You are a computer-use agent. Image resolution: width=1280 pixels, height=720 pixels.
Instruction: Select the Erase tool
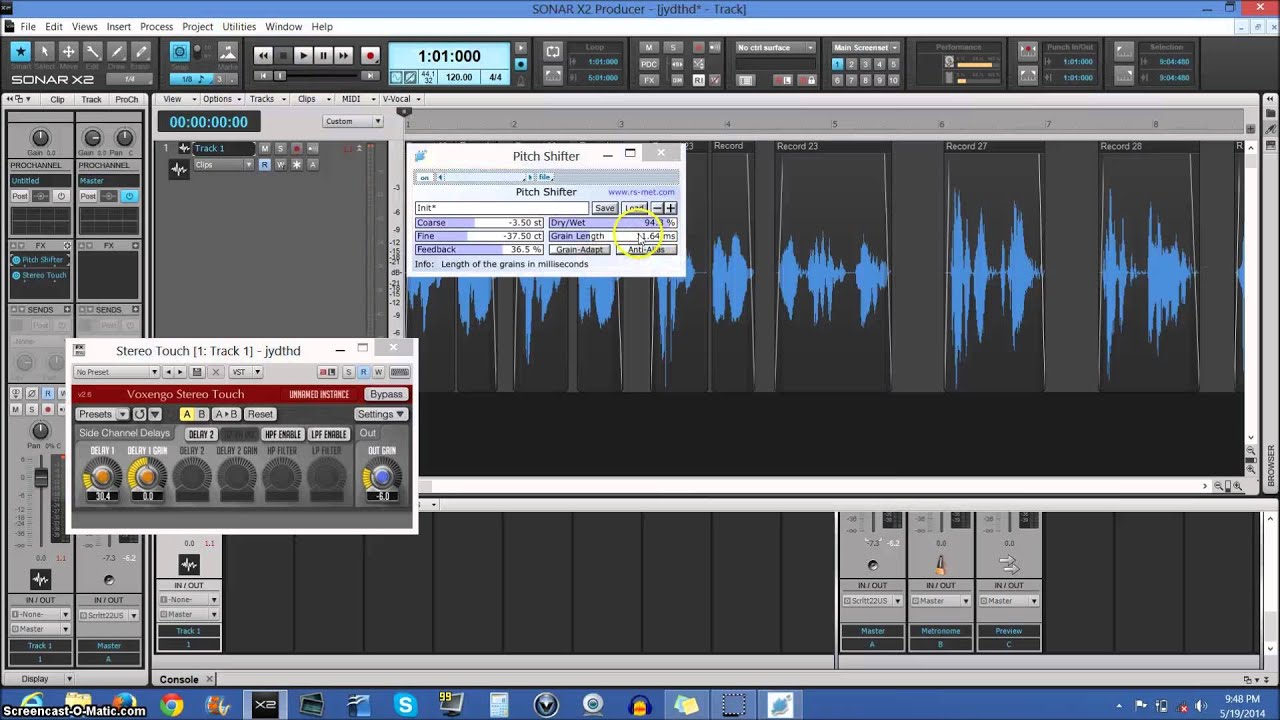tap(141, 52)
